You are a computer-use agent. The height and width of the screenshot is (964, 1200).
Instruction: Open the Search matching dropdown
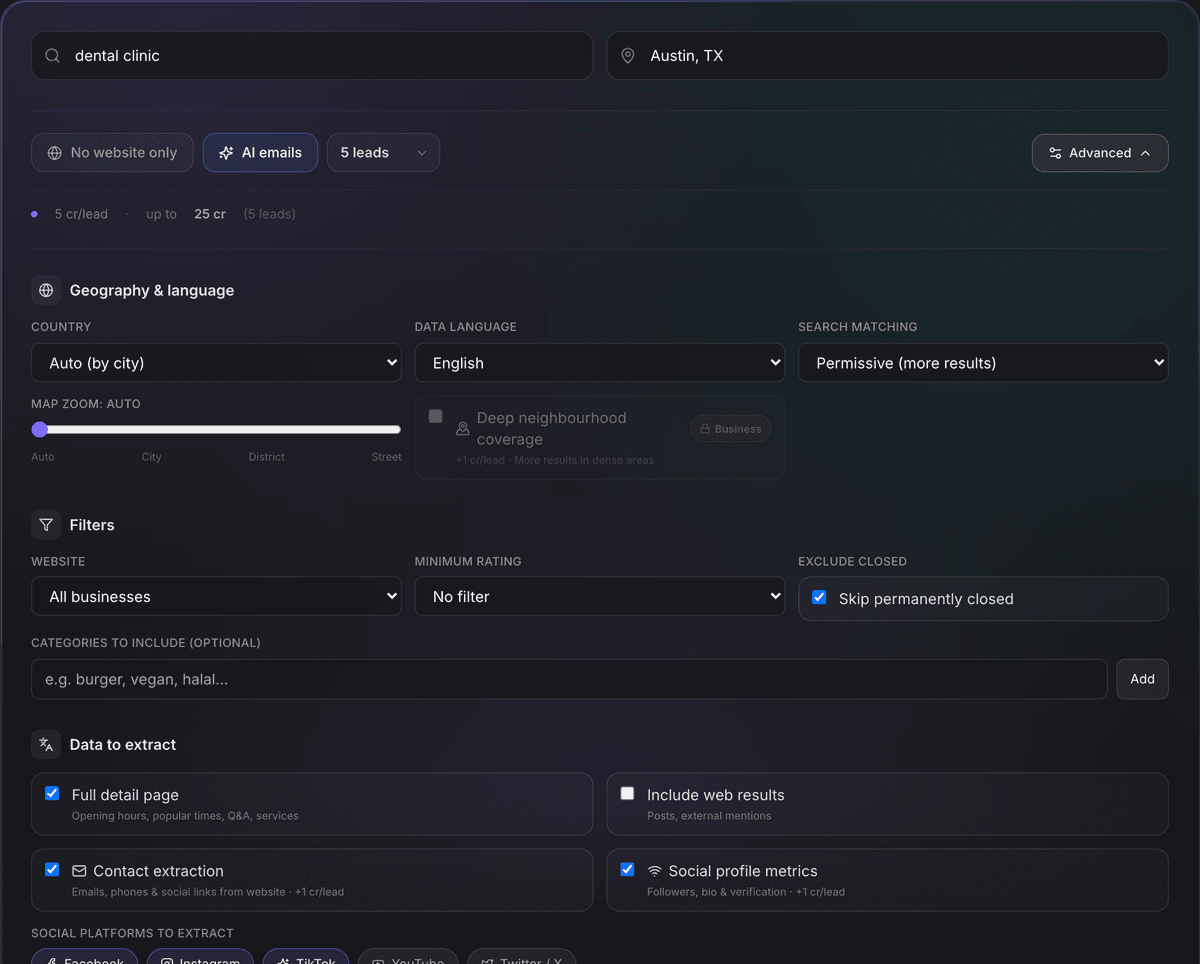[983, 363]
